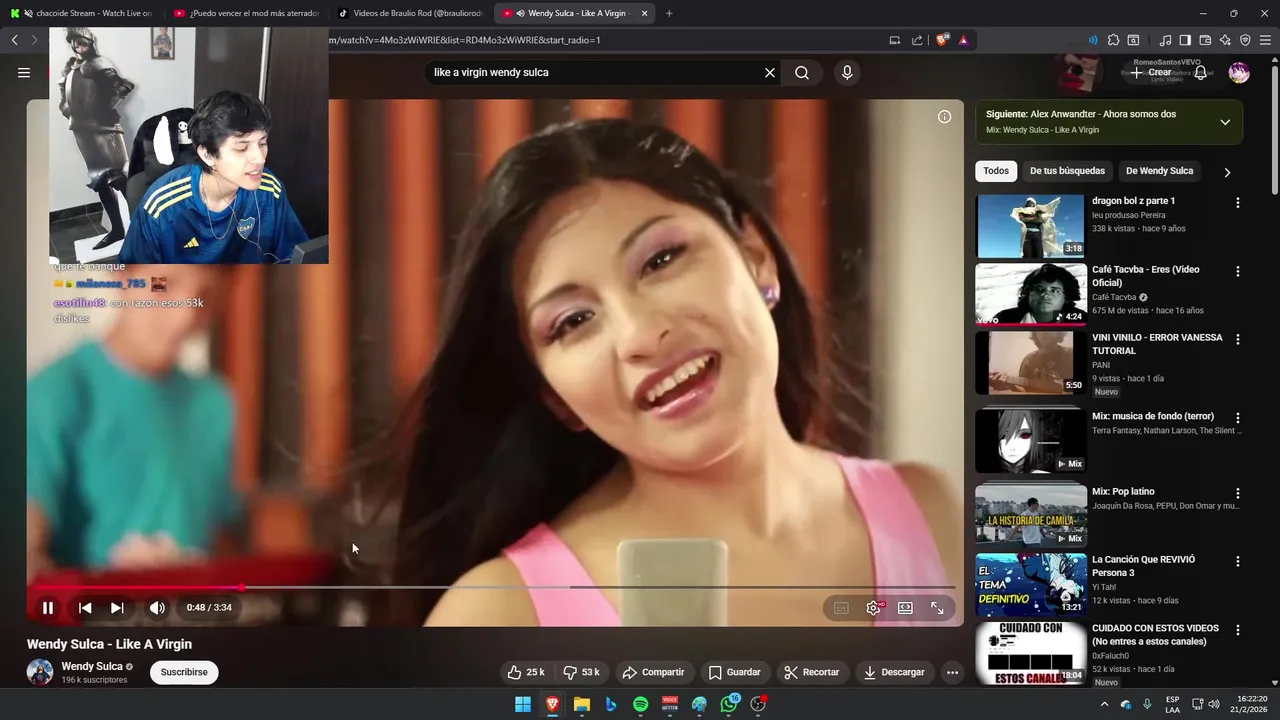1280x720 pixels.
Task: Pause the video
Action: click(48, 608)
